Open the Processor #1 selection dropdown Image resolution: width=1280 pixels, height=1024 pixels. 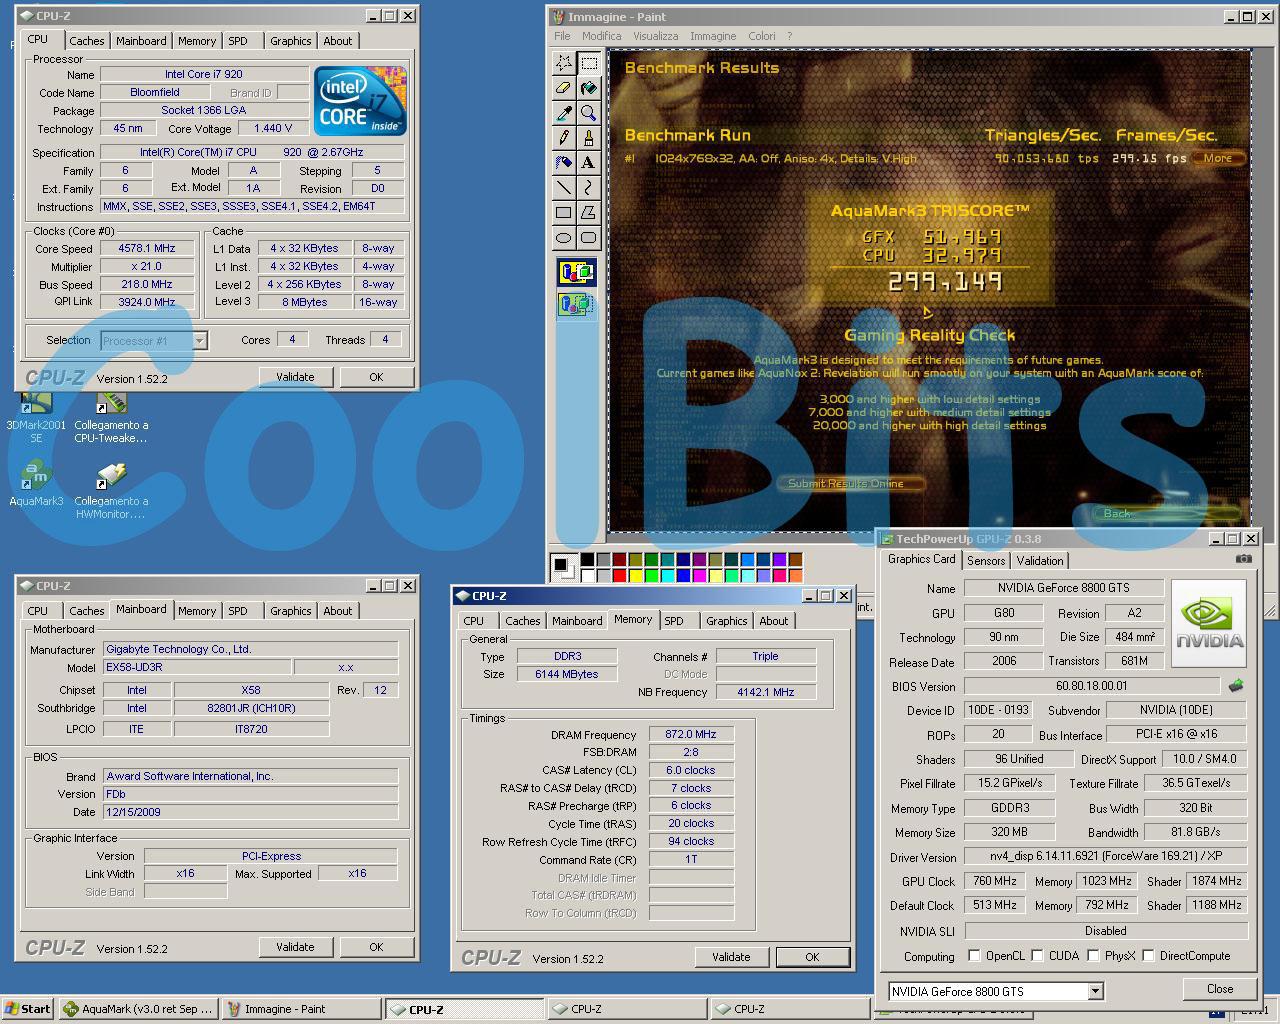[x=199, y=341]
